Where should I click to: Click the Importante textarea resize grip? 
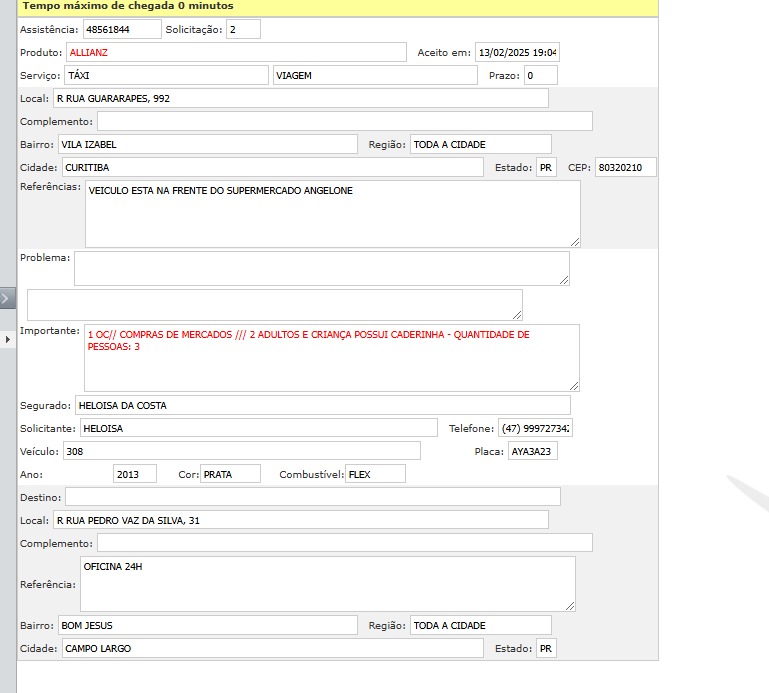pyautogui.click(x=573, y=385)
